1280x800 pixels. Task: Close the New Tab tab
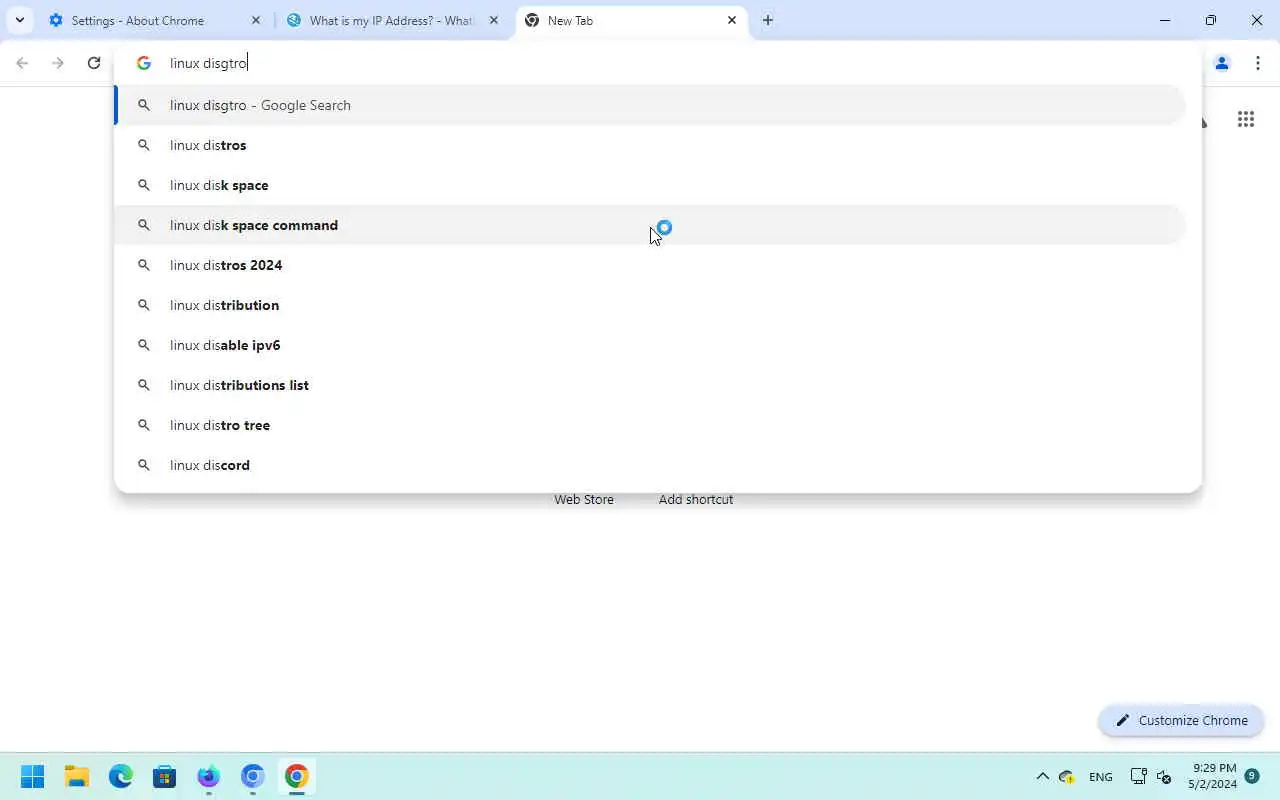click(x=732, y=20)
